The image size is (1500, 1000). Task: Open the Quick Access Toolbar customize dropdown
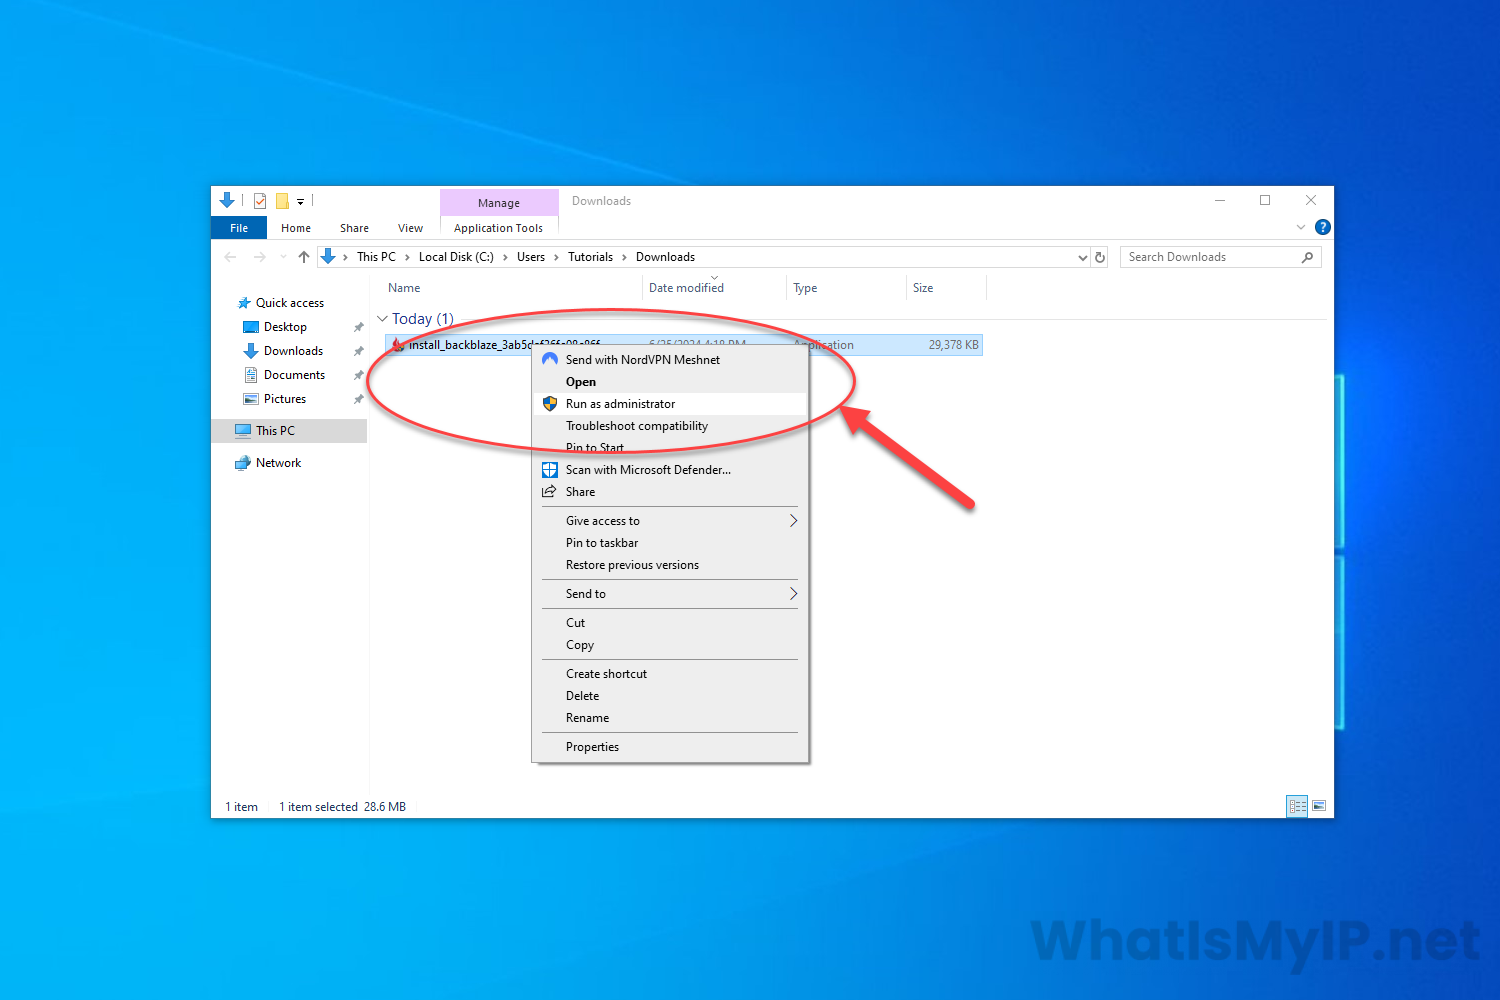(300, 202)
